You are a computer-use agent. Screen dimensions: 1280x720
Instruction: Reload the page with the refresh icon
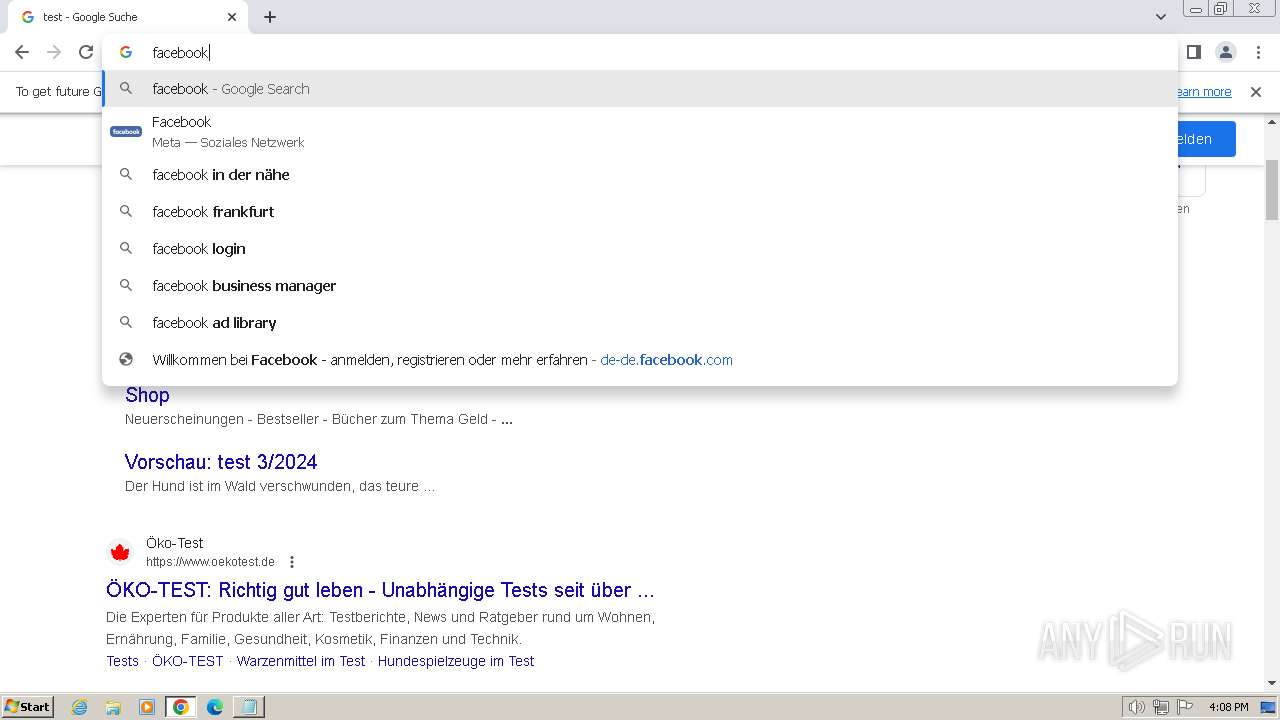[86, 52]
